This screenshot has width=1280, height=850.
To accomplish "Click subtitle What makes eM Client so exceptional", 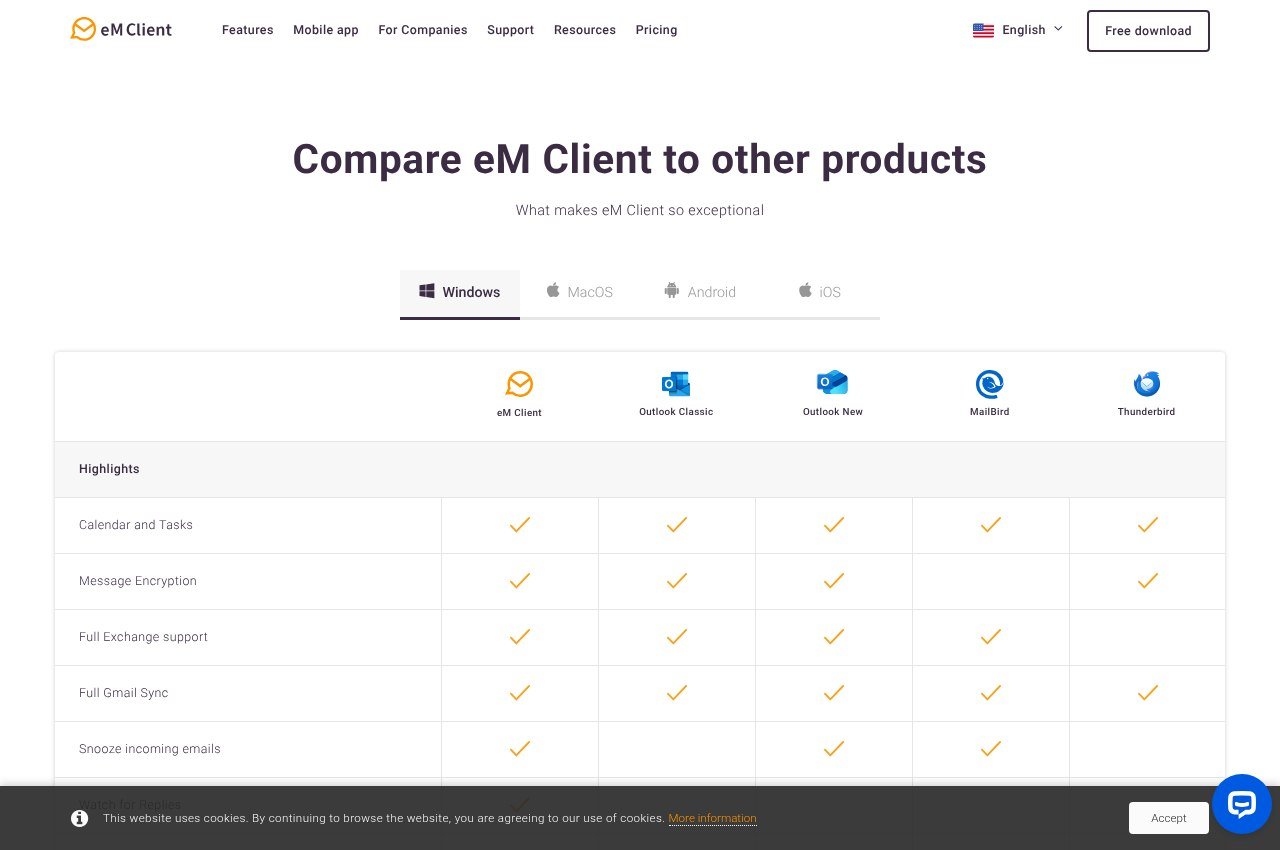I will tap(640, 210).
